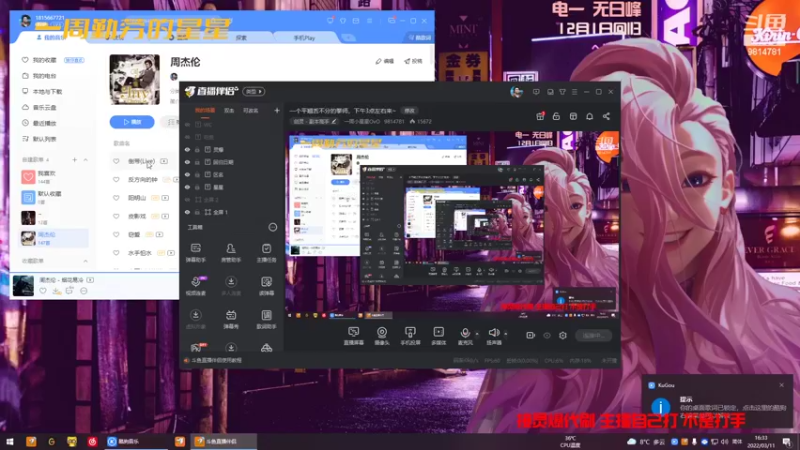Toggle visibility of 全屏 1 source

tap(187, 212)
